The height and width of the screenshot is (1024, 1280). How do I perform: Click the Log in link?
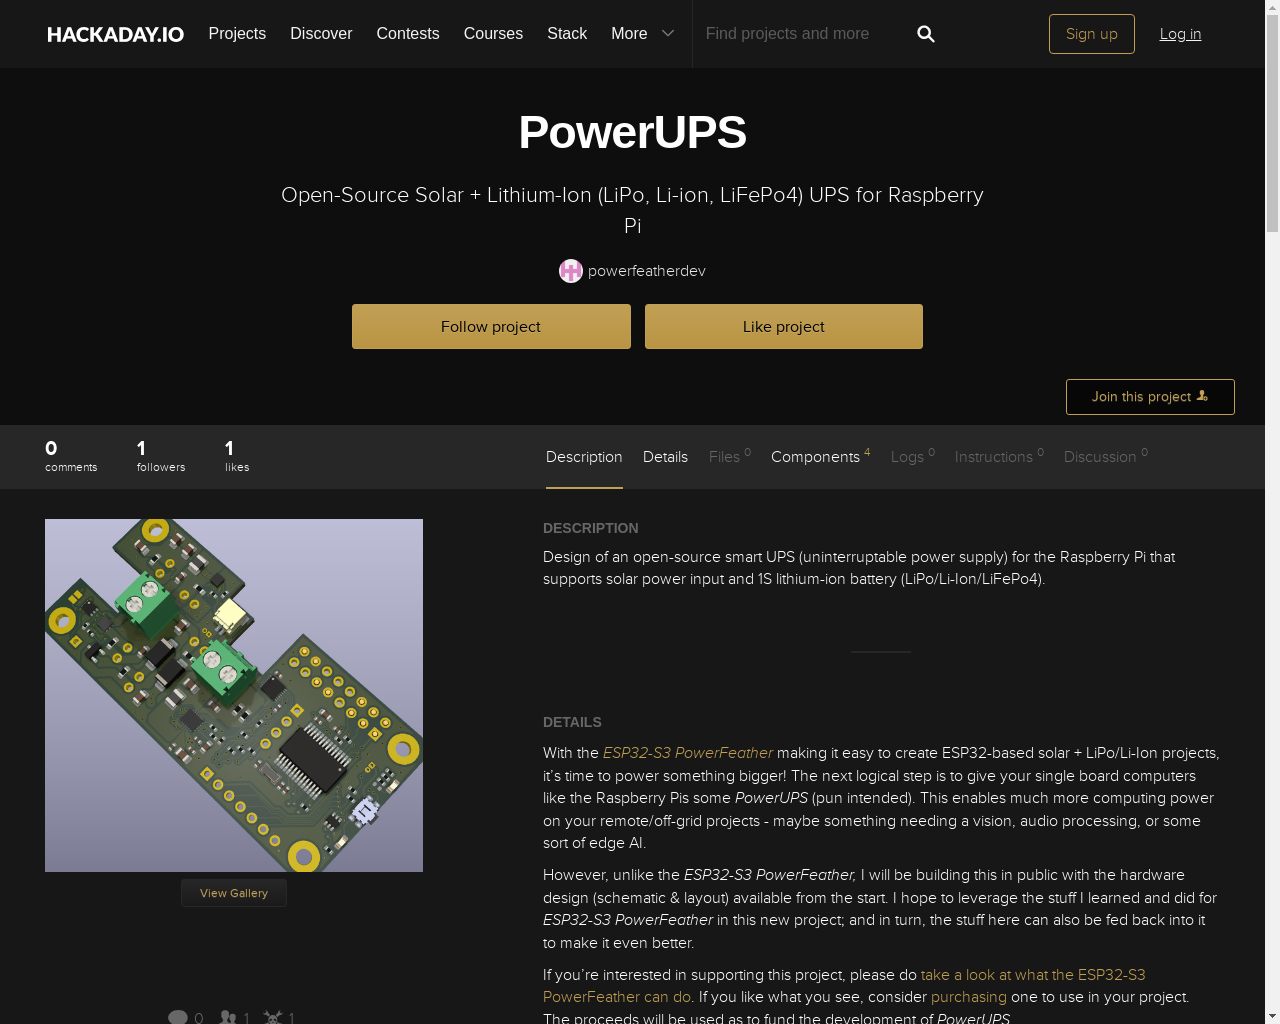pyautogui.click(x=1180, y=34)
